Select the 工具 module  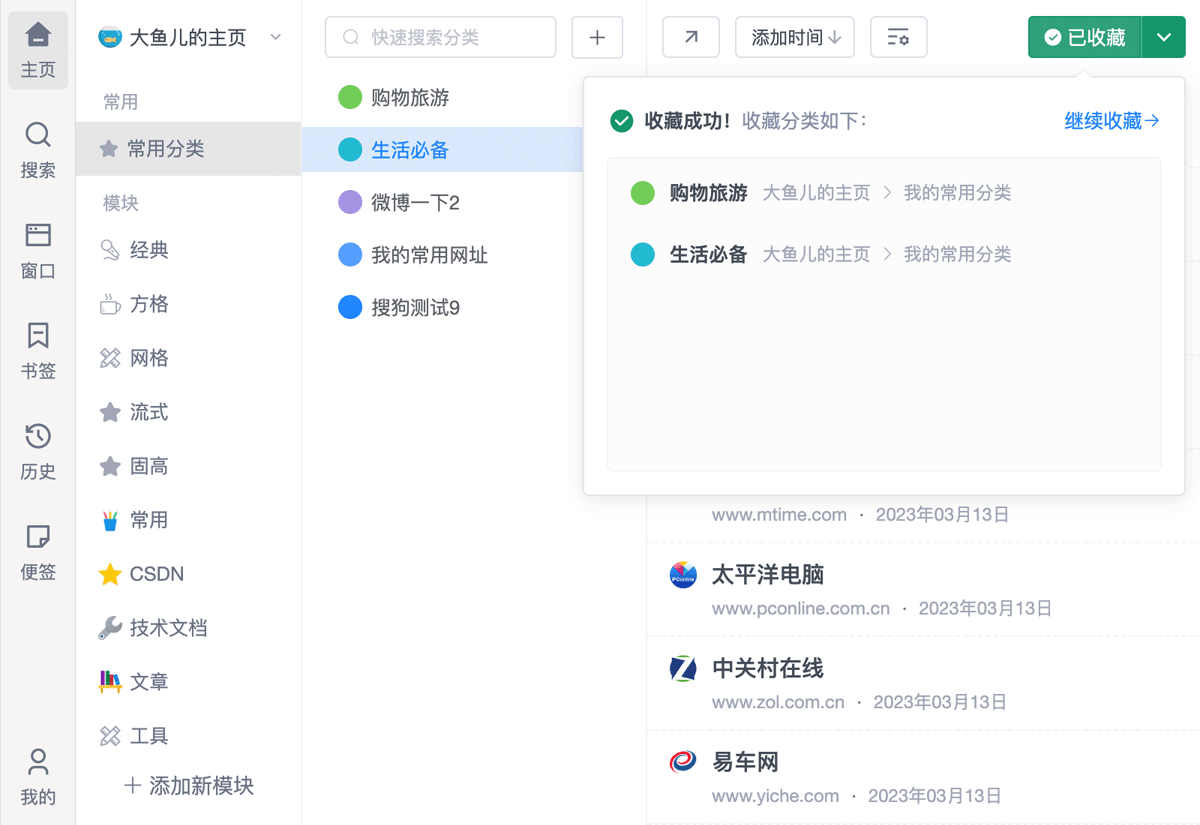tap(188, 736)
